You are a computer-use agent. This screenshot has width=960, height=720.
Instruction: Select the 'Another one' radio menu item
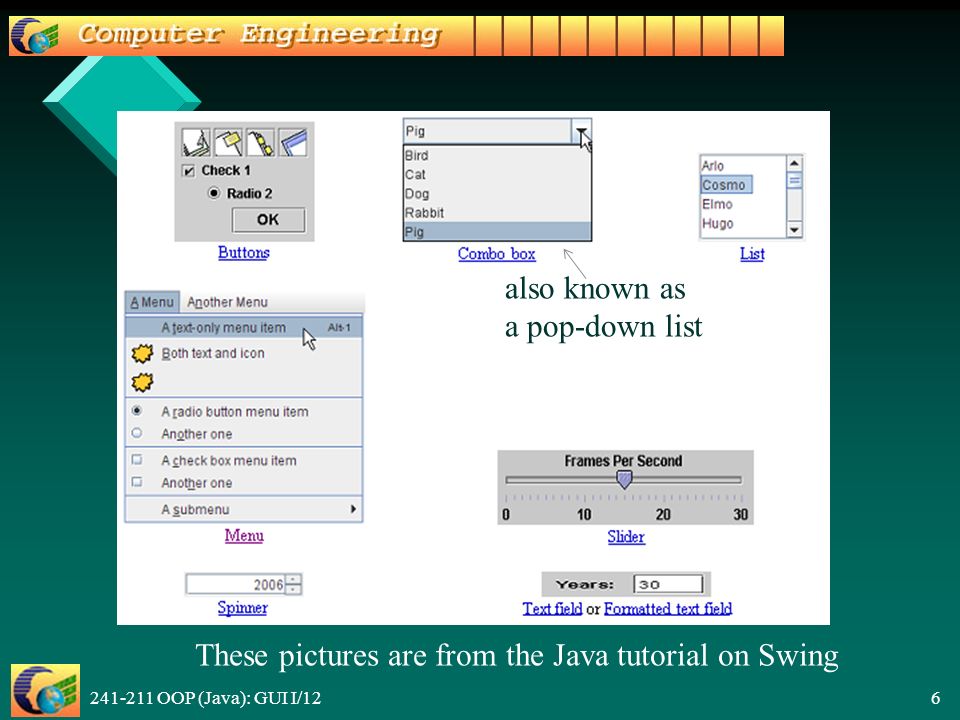click(x=137, y=433)
